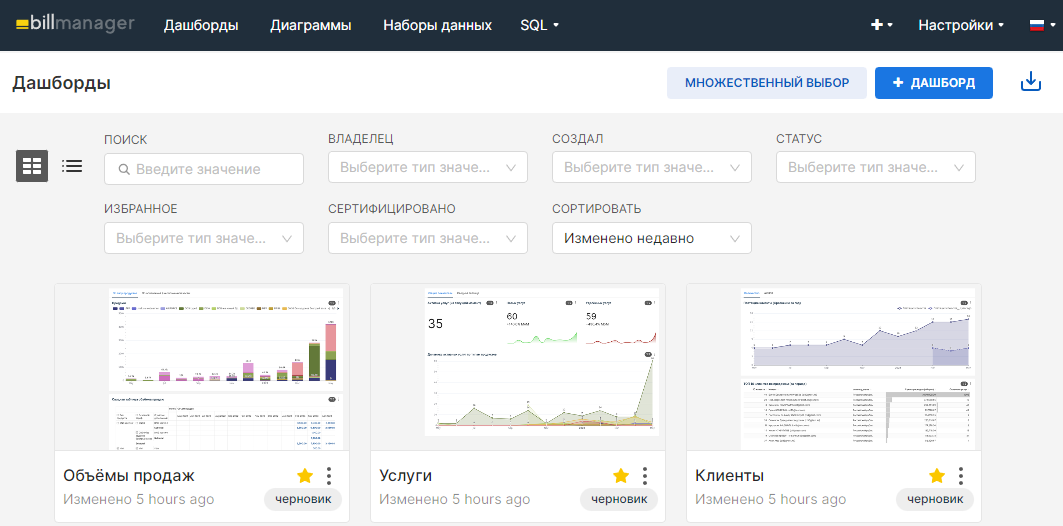Click the МНОЖЕСТВЕННЫЙ ВЫБОР button
Image resolution: width=1063 pixels, height=526 pixels.
pyautogui.click(x=767, y=83)
